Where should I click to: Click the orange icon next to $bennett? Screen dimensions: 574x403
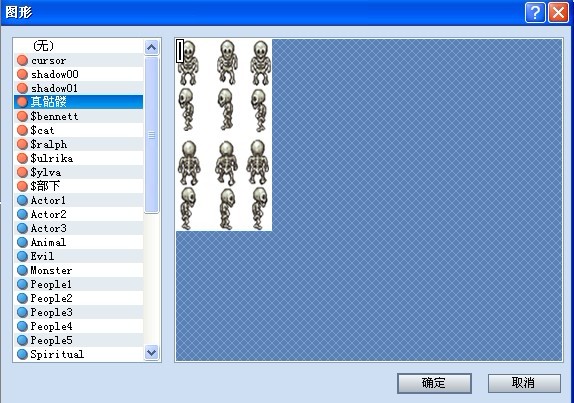point(22,116)
